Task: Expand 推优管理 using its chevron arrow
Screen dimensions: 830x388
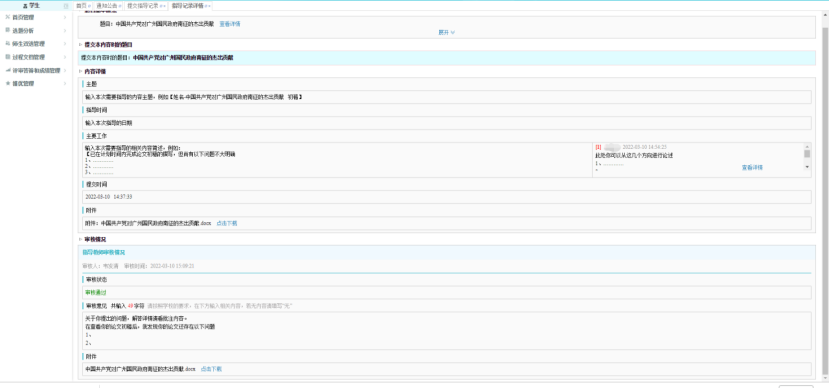Action: pyautogui.click(x=65, y=83)
